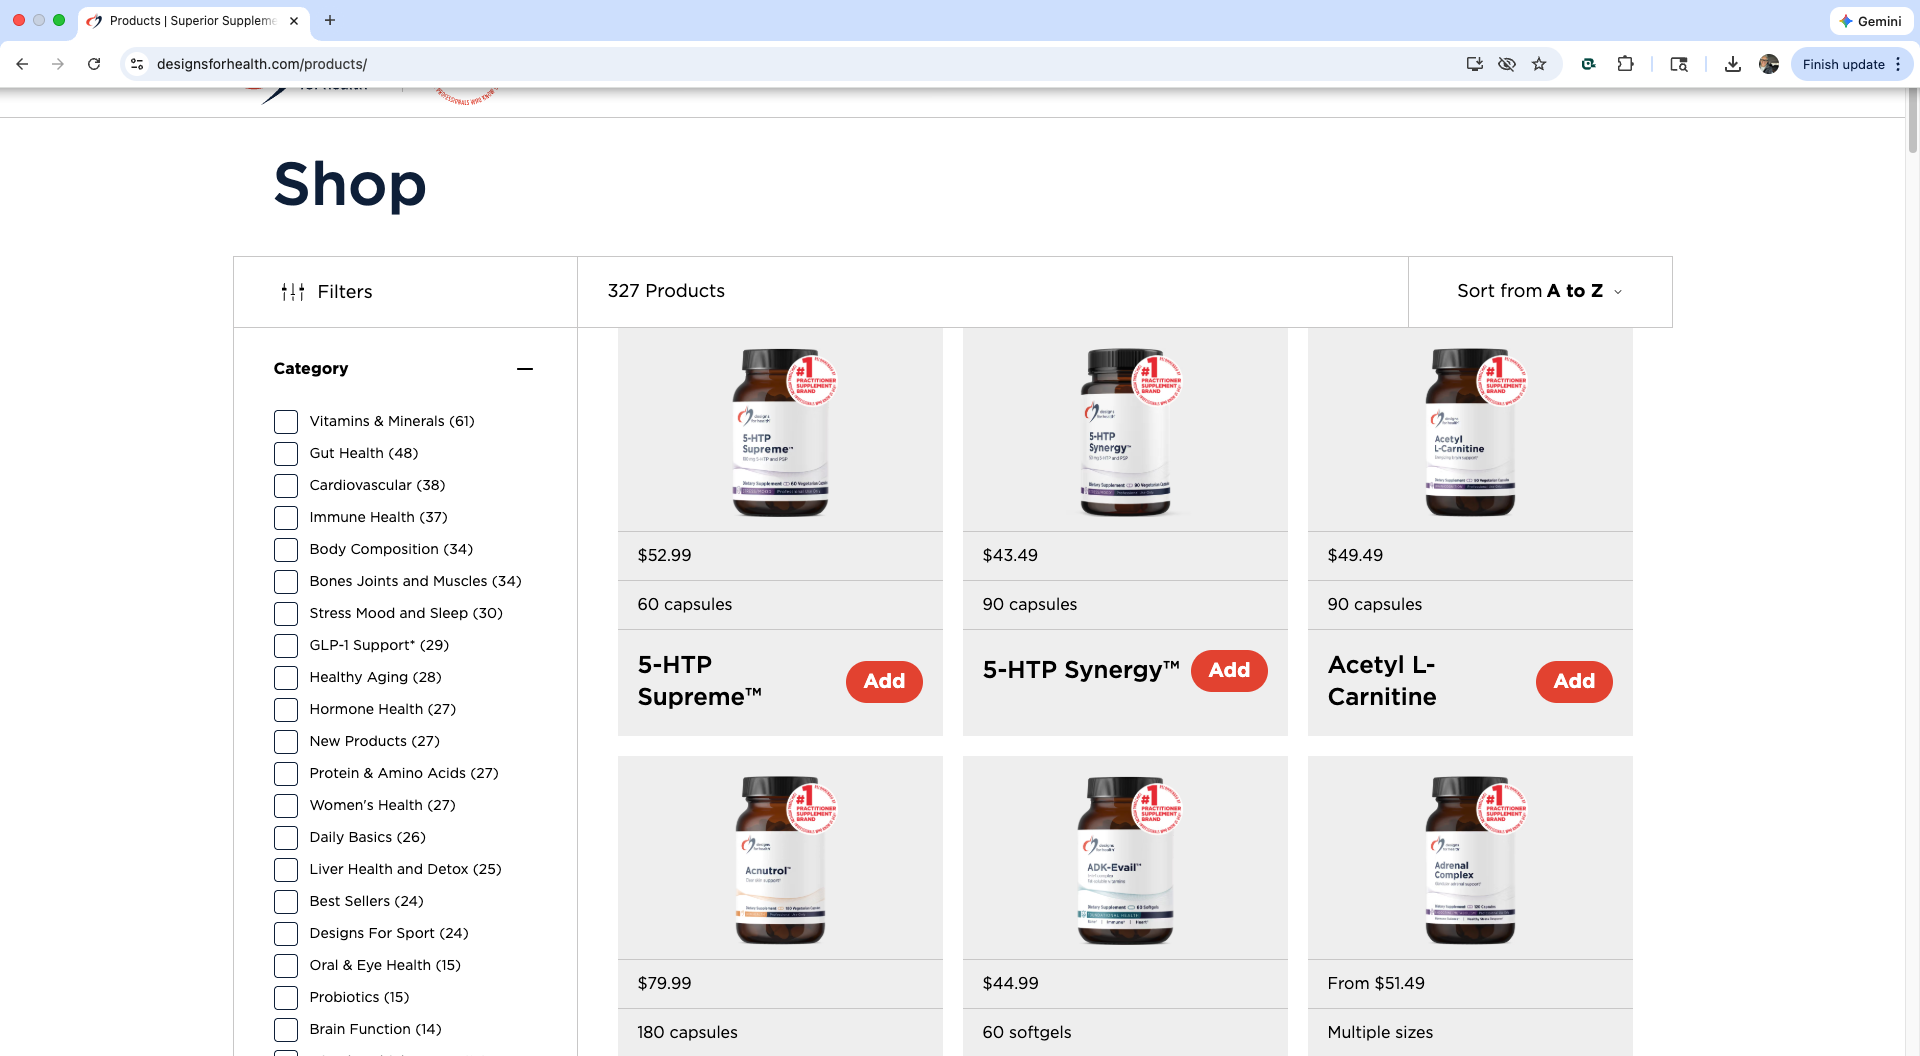1920x1056 pixels.
Task: Check the Best Sellers filter
Action: coord(286,902)
